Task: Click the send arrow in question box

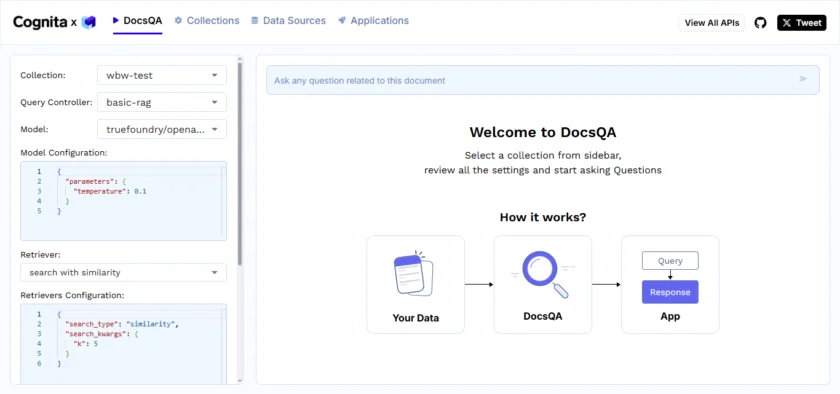Action: tap(802, 79)
